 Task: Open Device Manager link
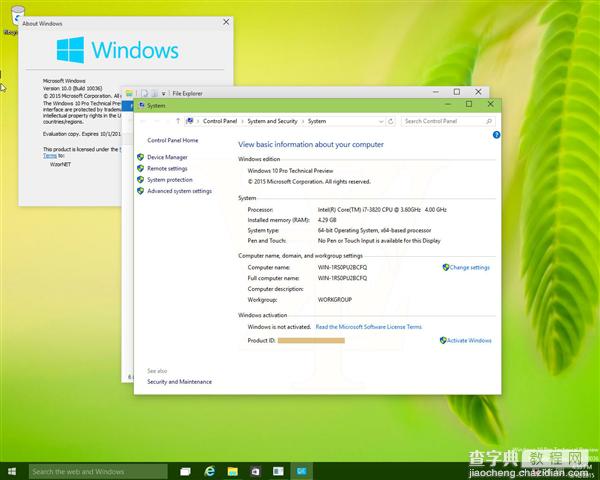167,157
